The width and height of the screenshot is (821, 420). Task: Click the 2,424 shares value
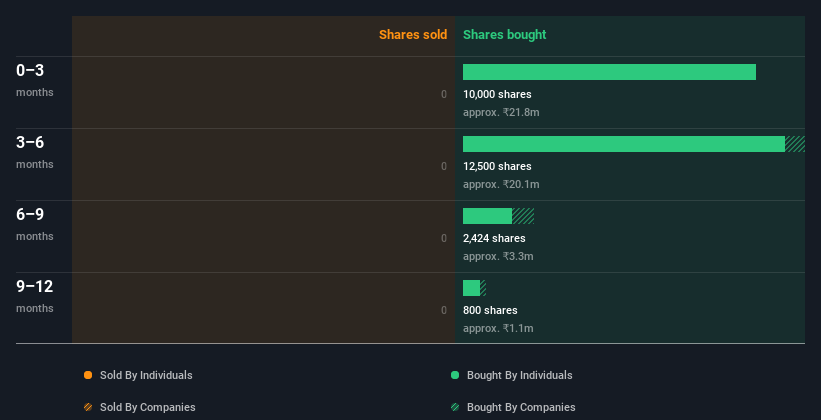pos(494,238)
